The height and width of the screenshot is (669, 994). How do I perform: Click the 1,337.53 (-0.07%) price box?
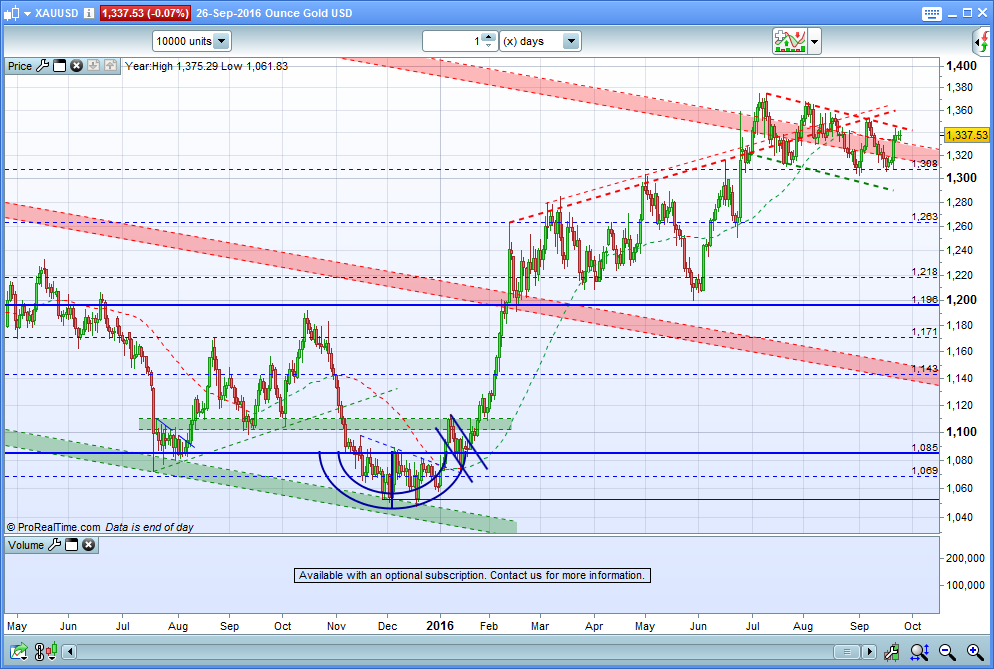pos(145,13)
